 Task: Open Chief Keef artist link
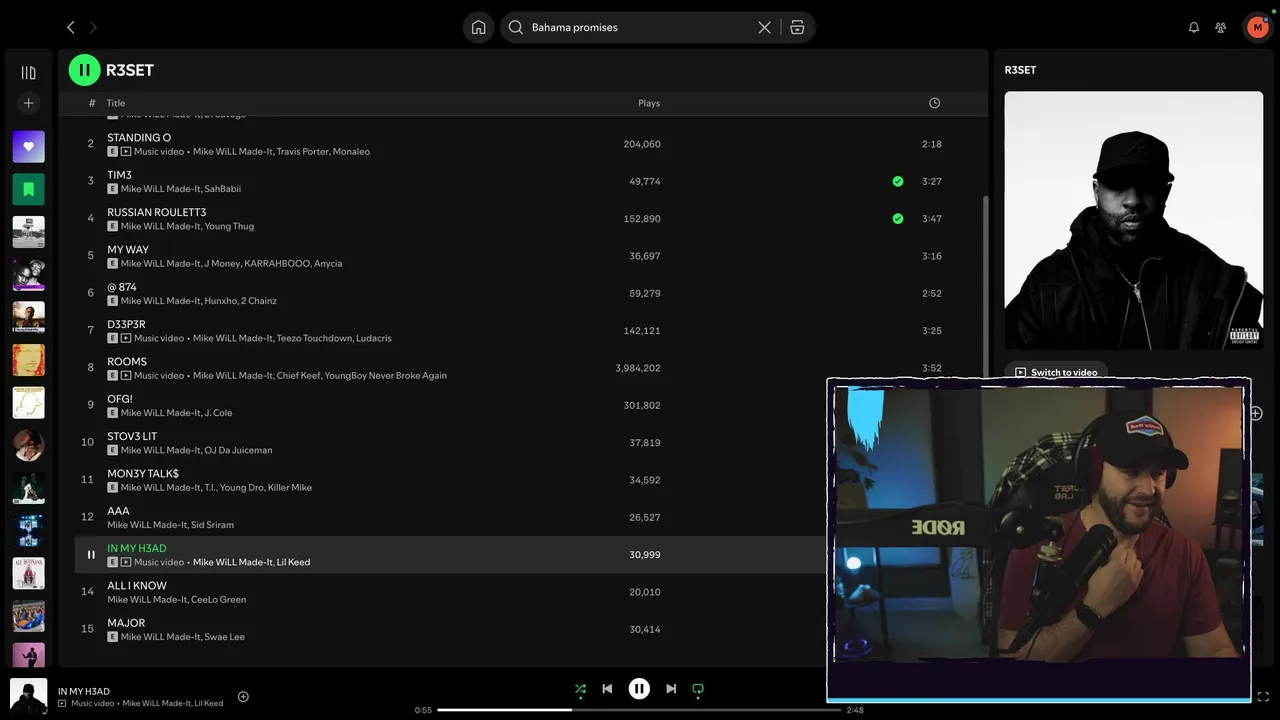297,376
